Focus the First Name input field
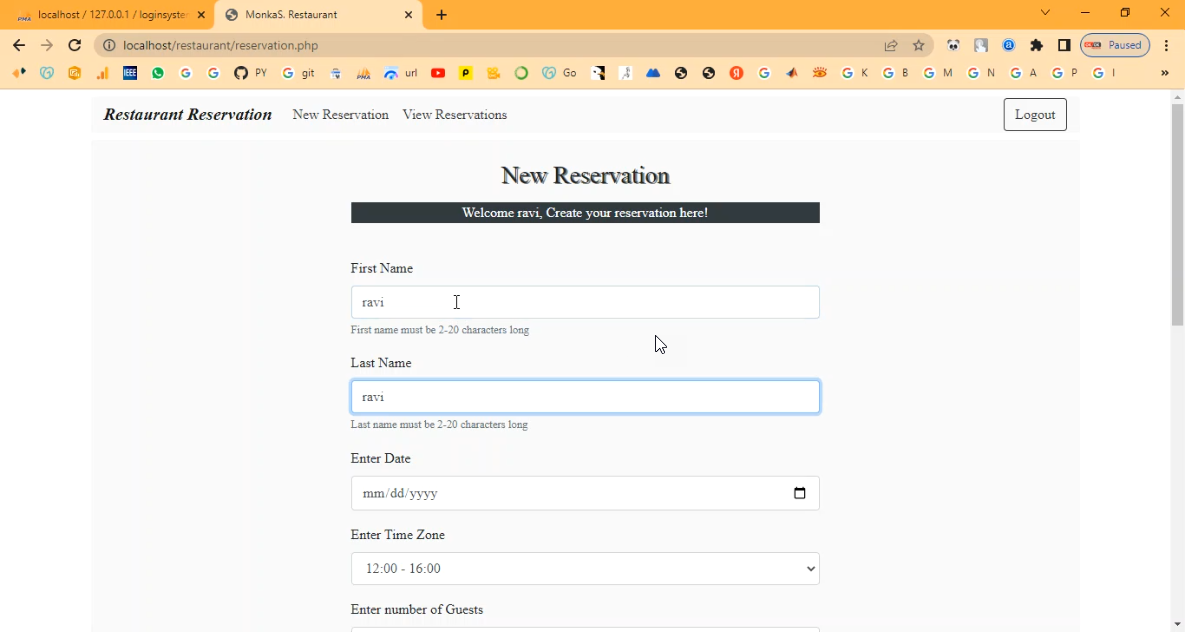 [585, 303]
